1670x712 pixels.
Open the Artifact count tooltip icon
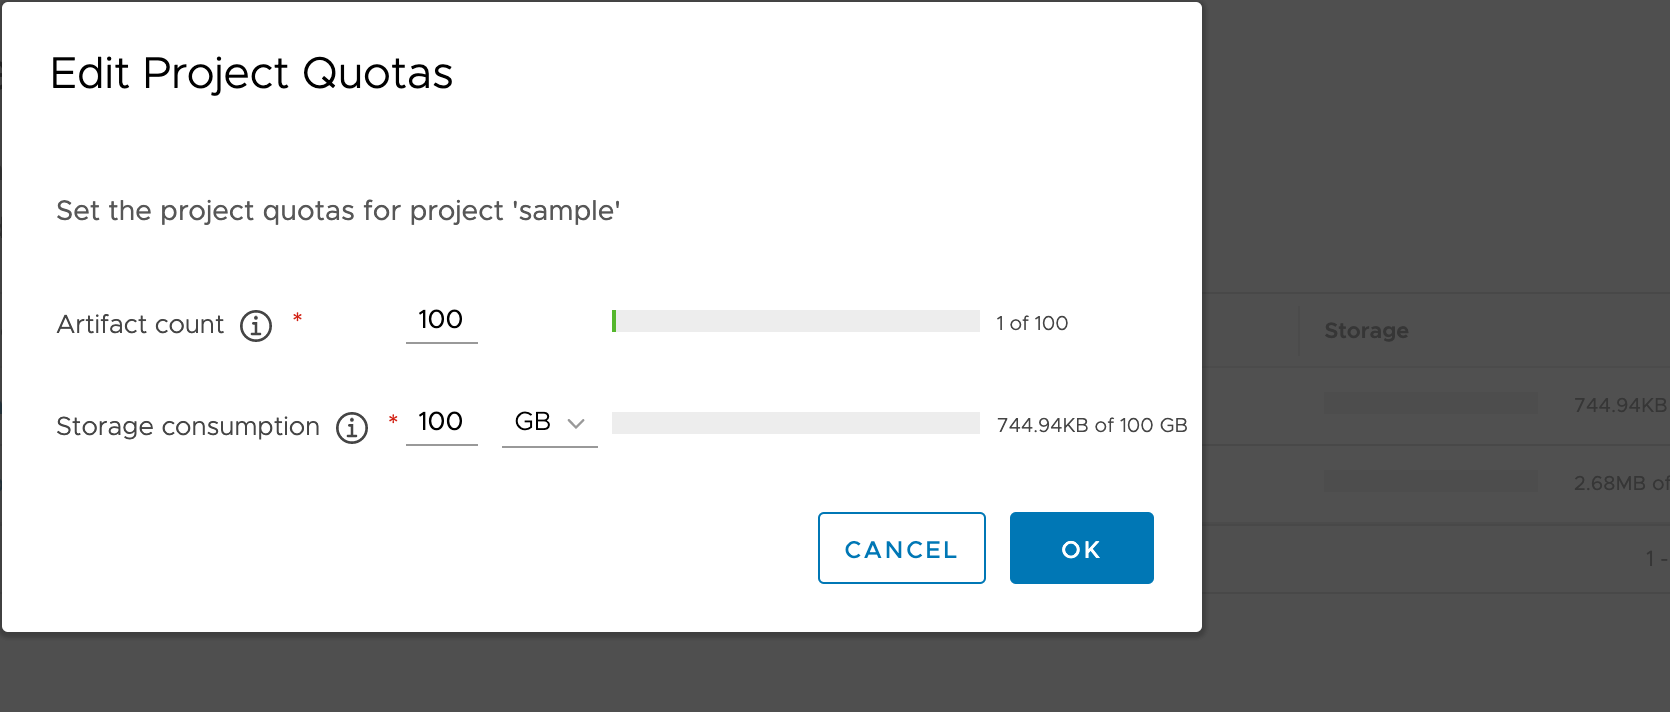pos(256,325)
